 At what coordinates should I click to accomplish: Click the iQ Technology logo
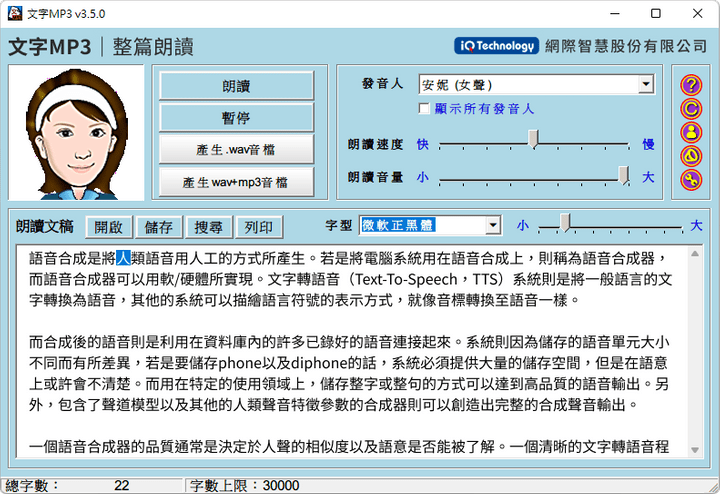pyautogui.click(x=496, y=46)
